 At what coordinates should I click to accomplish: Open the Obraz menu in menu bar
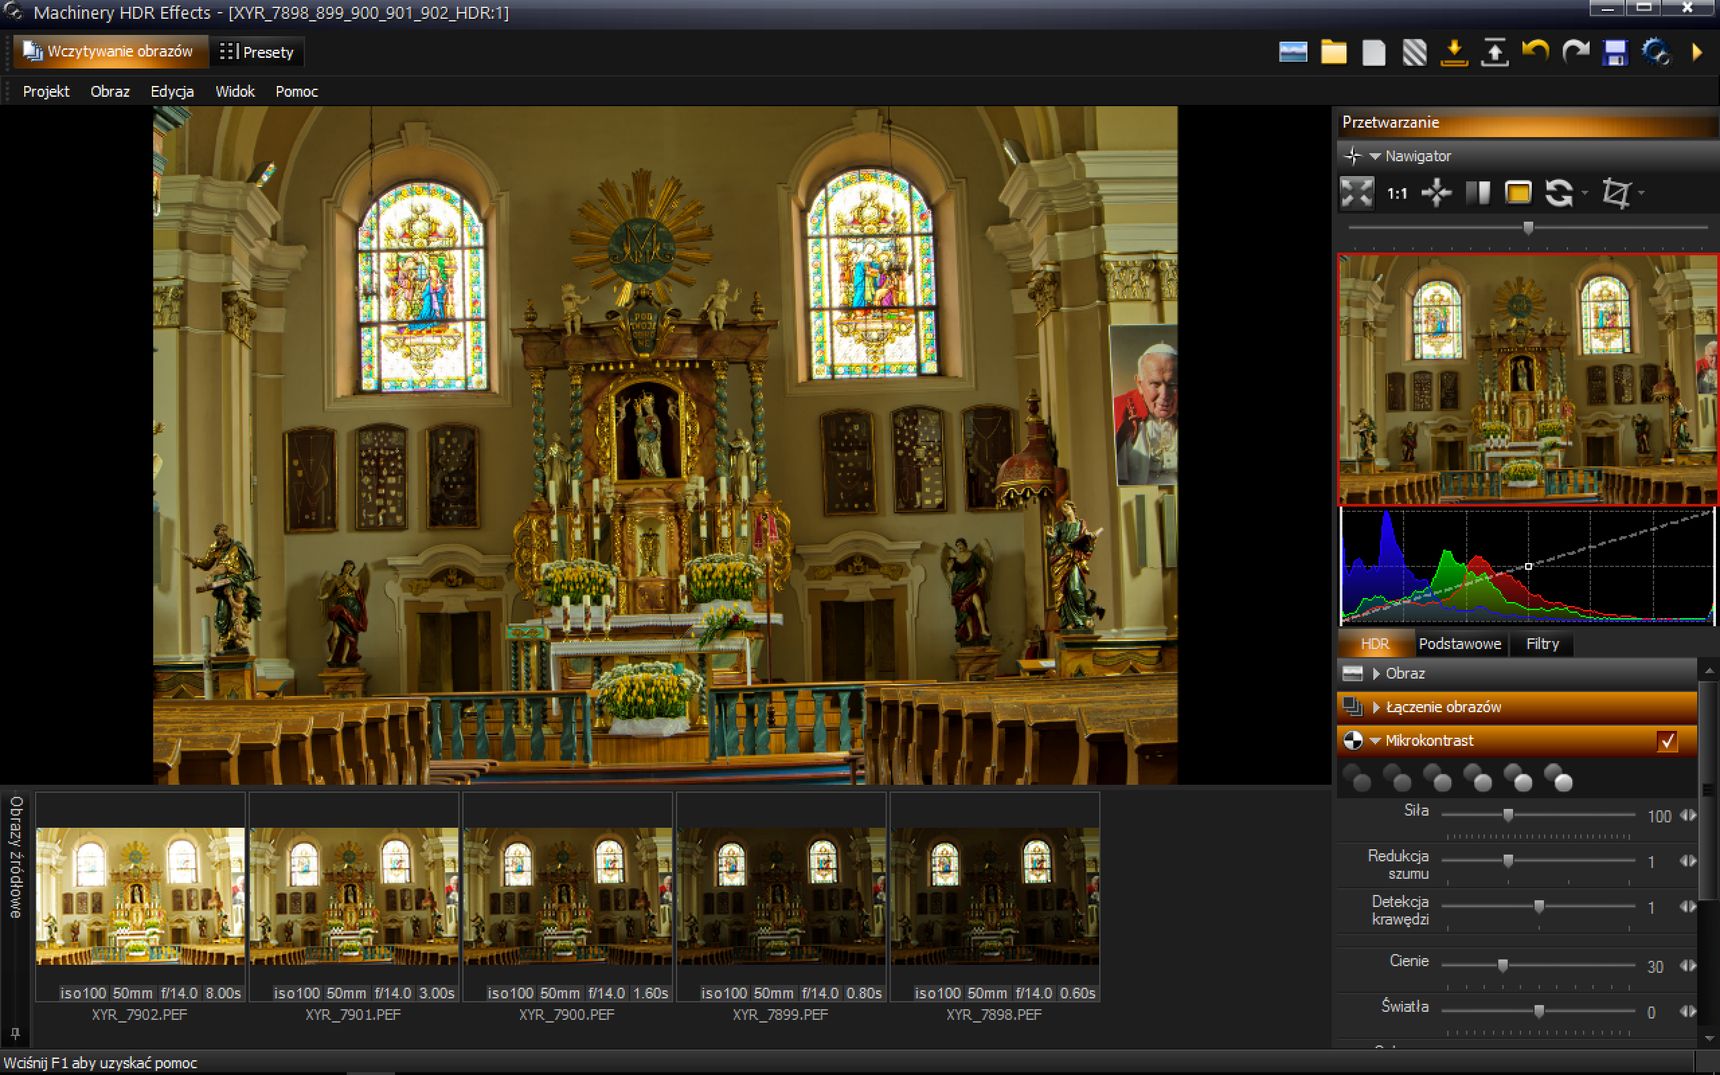[110, 91]
